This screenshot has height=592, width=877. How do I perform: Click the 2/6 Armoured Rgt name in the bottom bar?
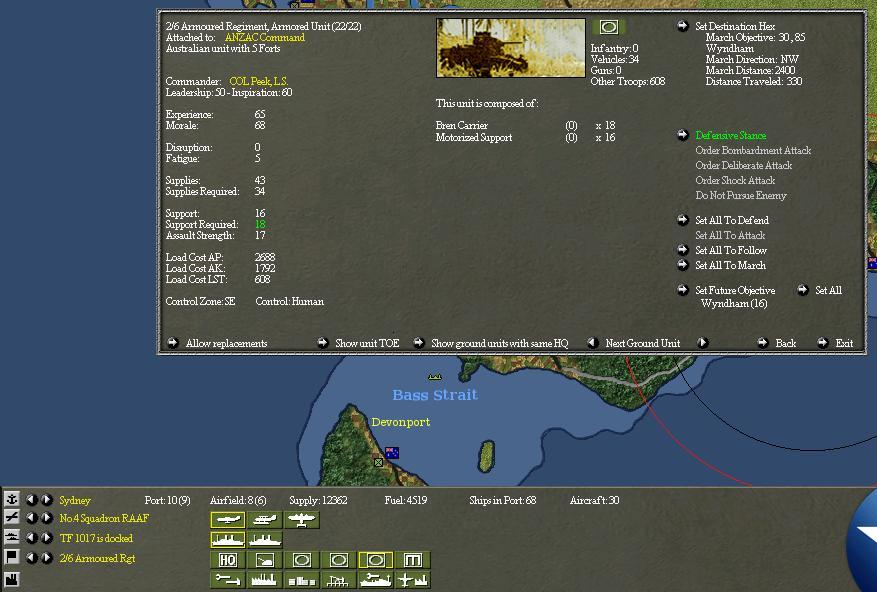[97, 558]
